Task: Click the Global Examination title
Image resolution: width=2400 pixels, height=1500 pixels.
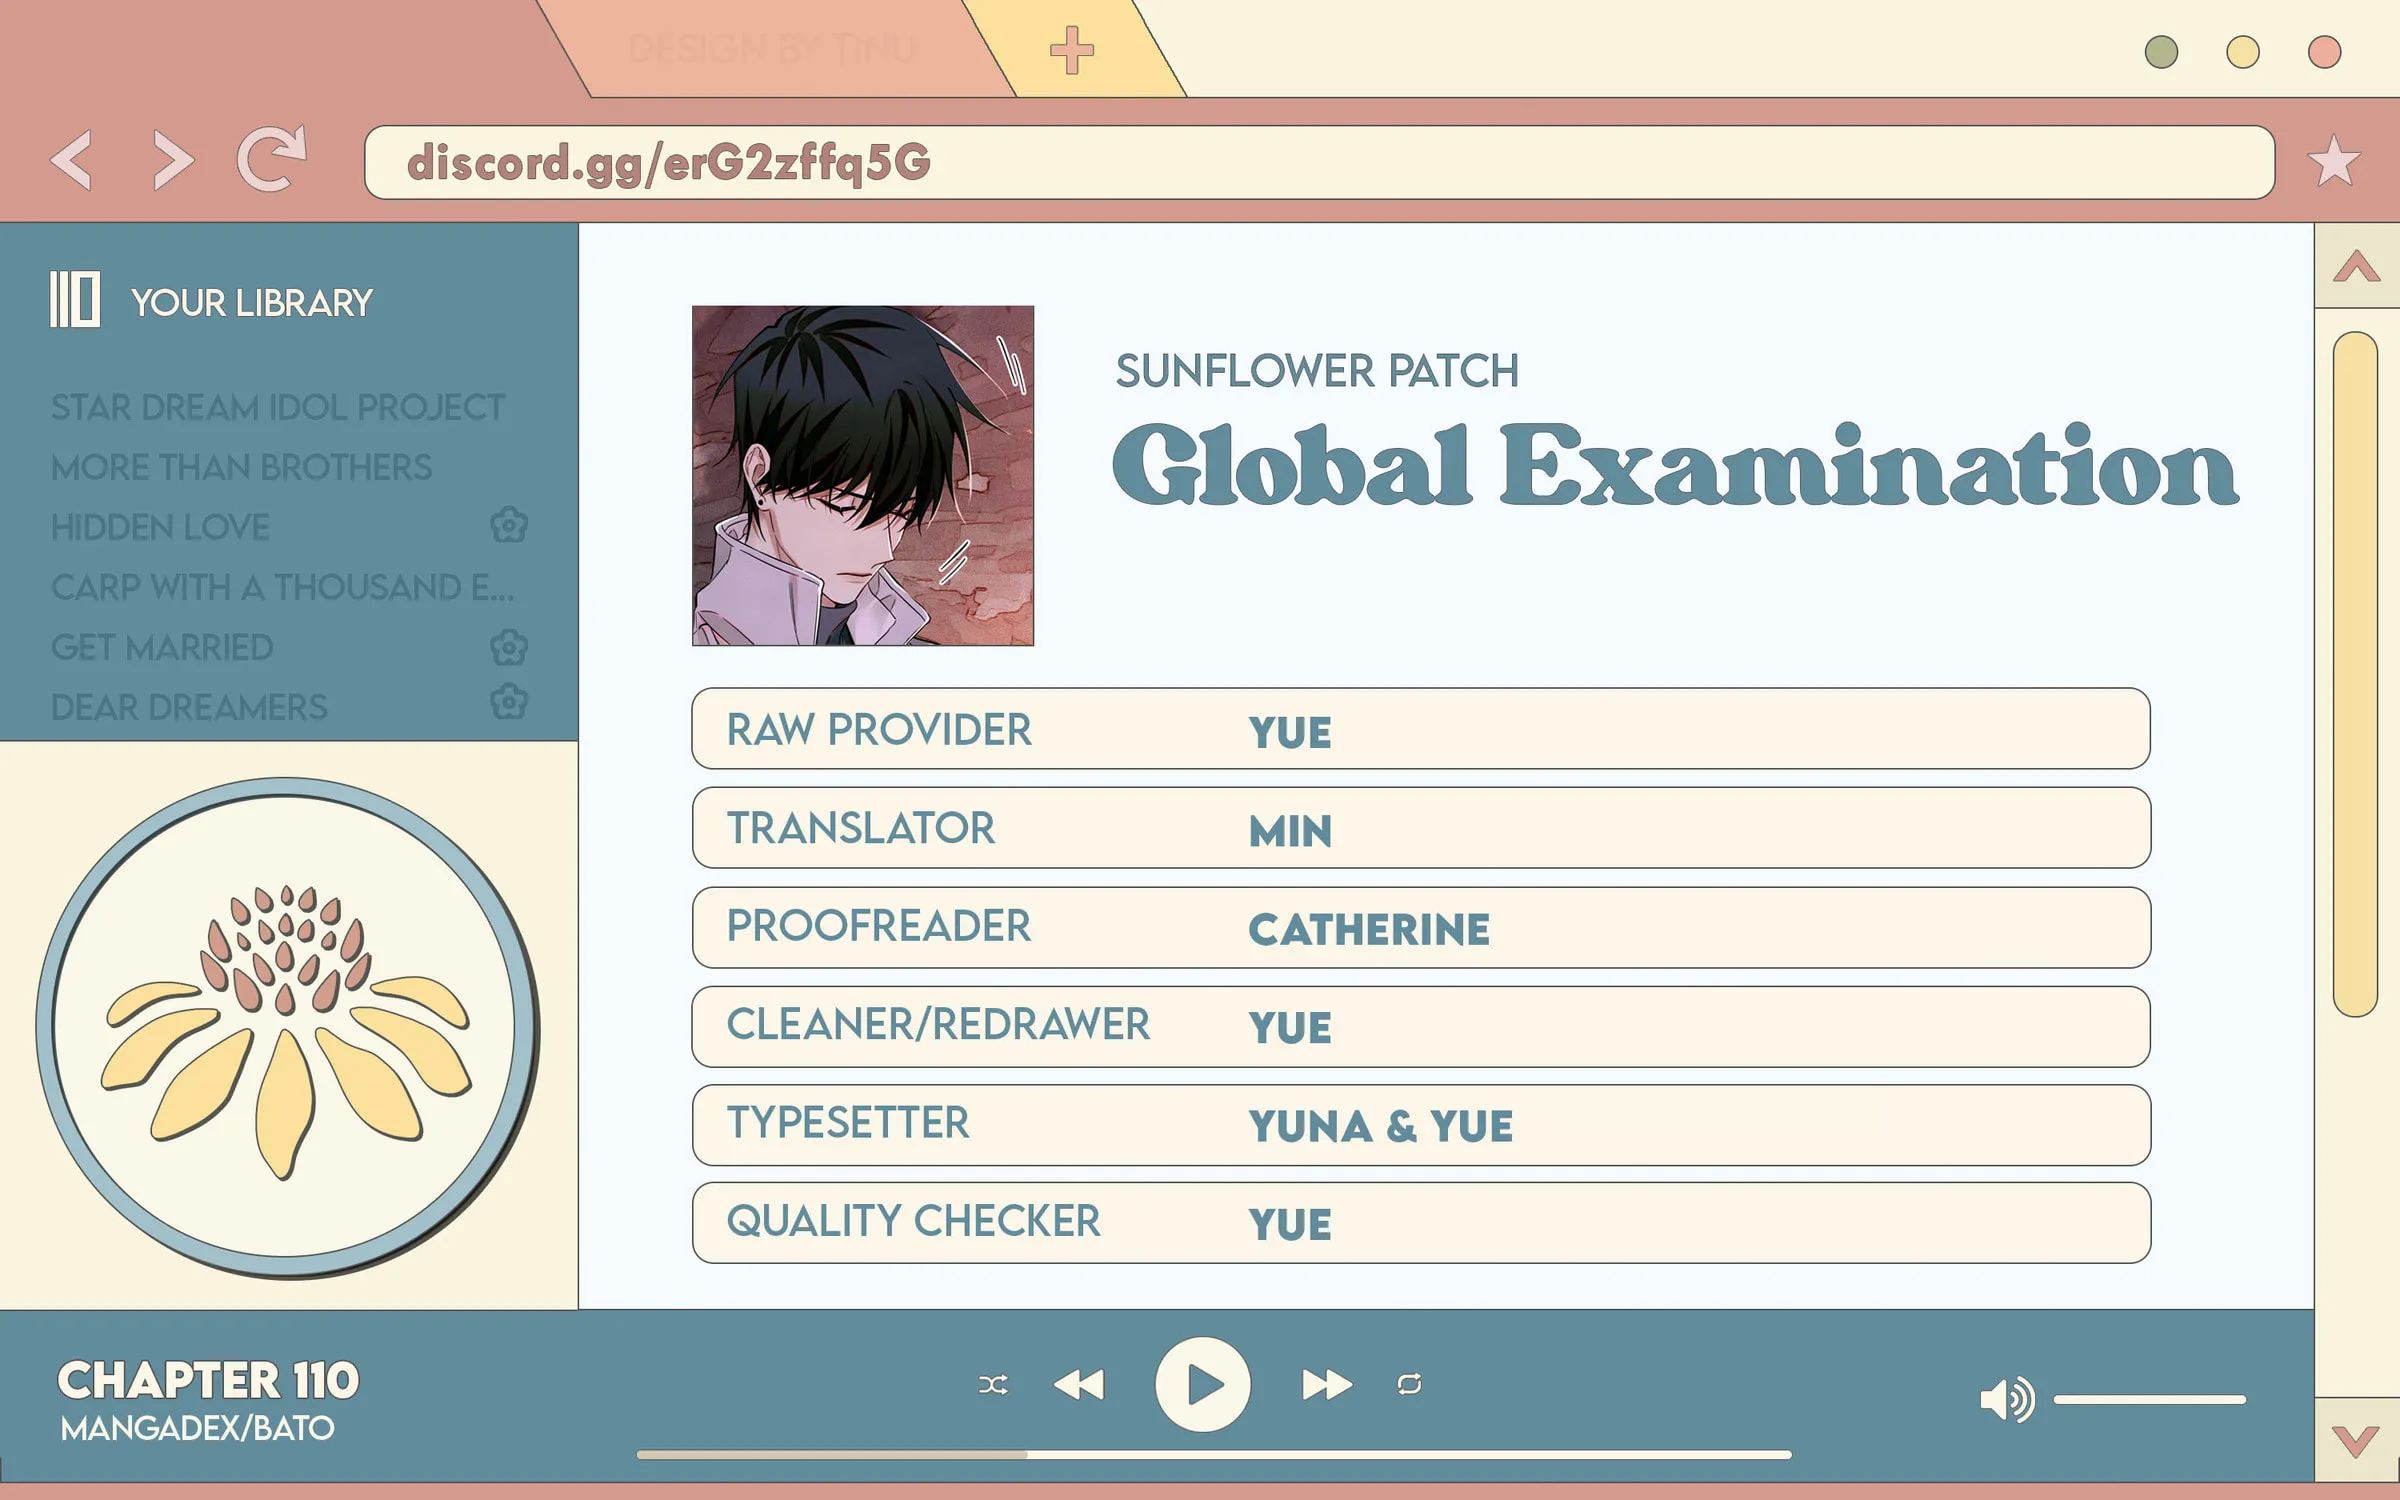Action: (x=1674, y=466)
